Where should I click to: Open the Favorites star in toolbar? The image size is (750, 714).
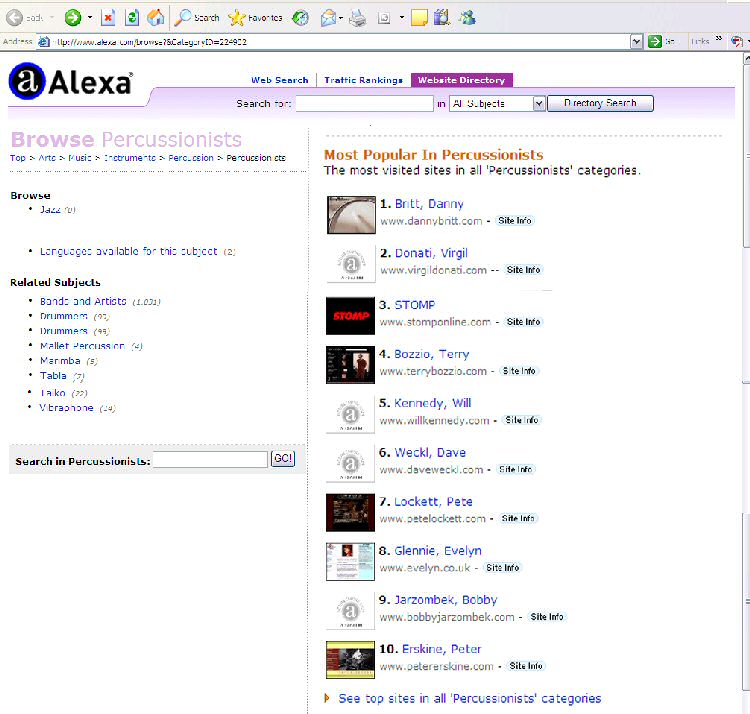click(x=255, y=17)
